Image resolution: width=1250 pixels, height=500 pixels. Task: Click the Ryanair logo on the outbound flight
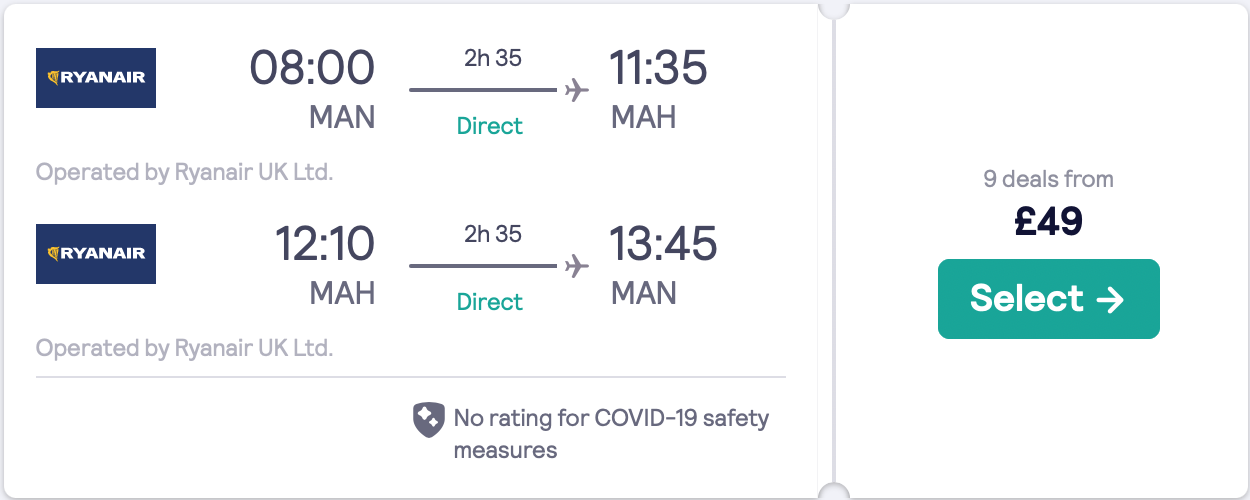pyautogui.click(x=96, y=78)
